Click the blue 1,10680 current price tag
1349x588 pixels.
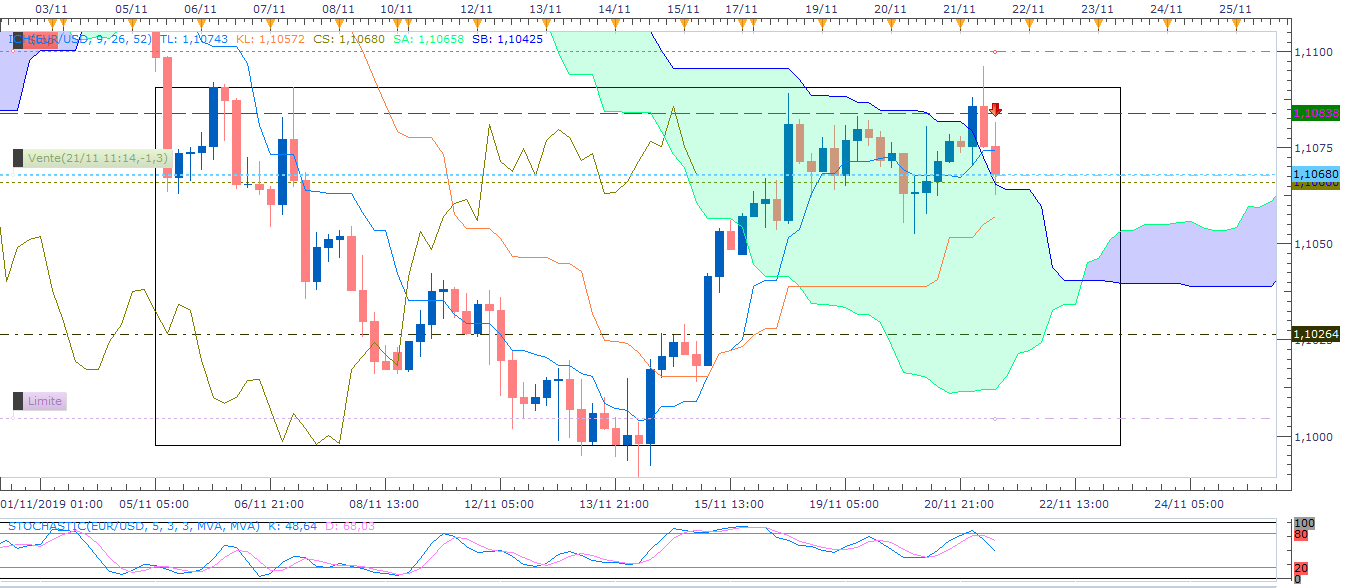point(1316,174)
